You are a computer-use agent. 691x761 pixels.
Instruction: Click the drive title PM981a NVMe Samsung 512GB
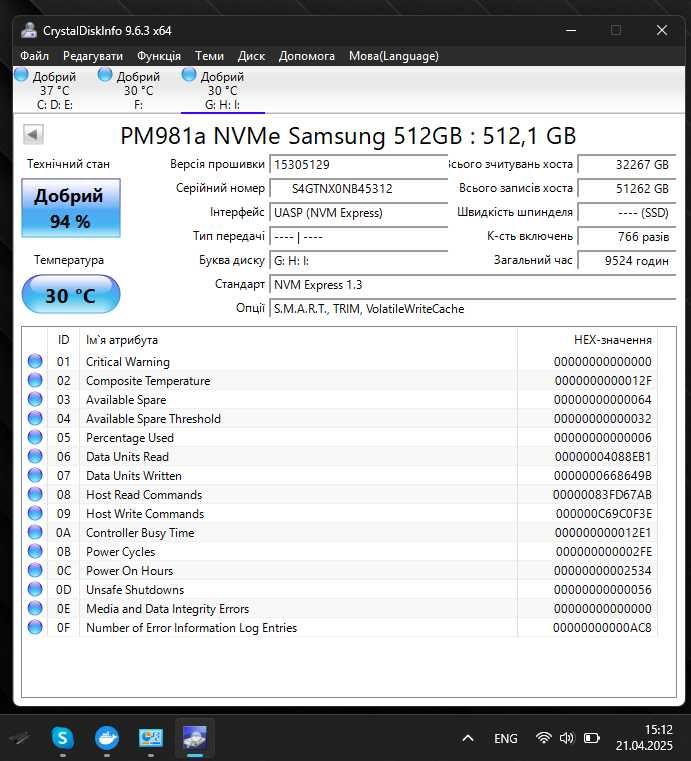[348, 135]
